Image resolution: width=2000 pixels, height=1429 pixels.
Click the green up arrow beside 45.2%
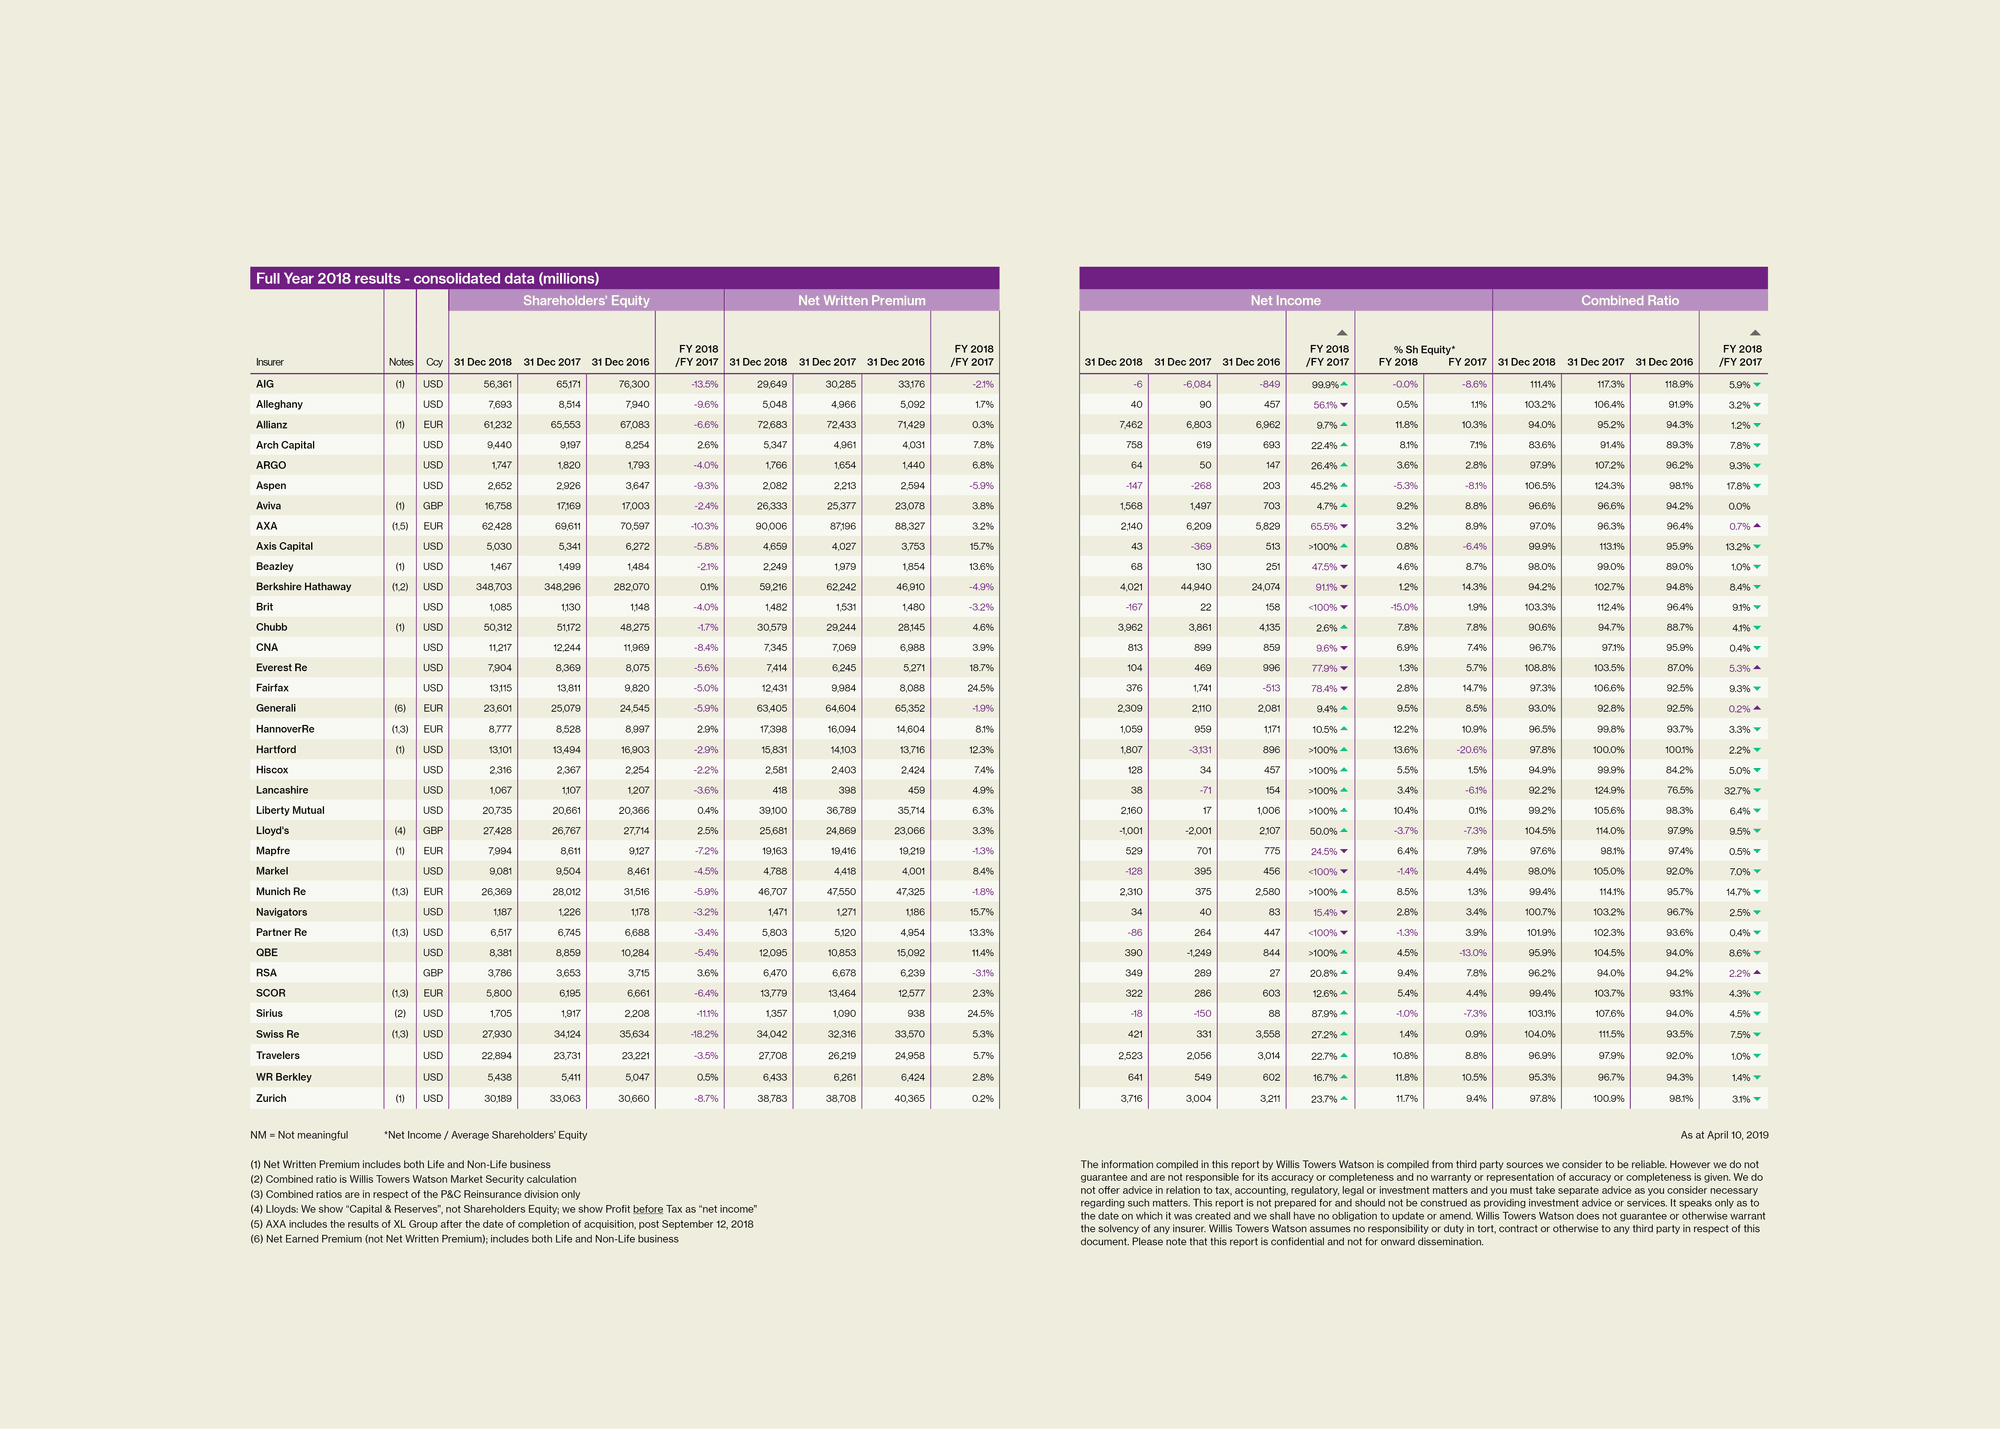click(x=1344, y=486)
